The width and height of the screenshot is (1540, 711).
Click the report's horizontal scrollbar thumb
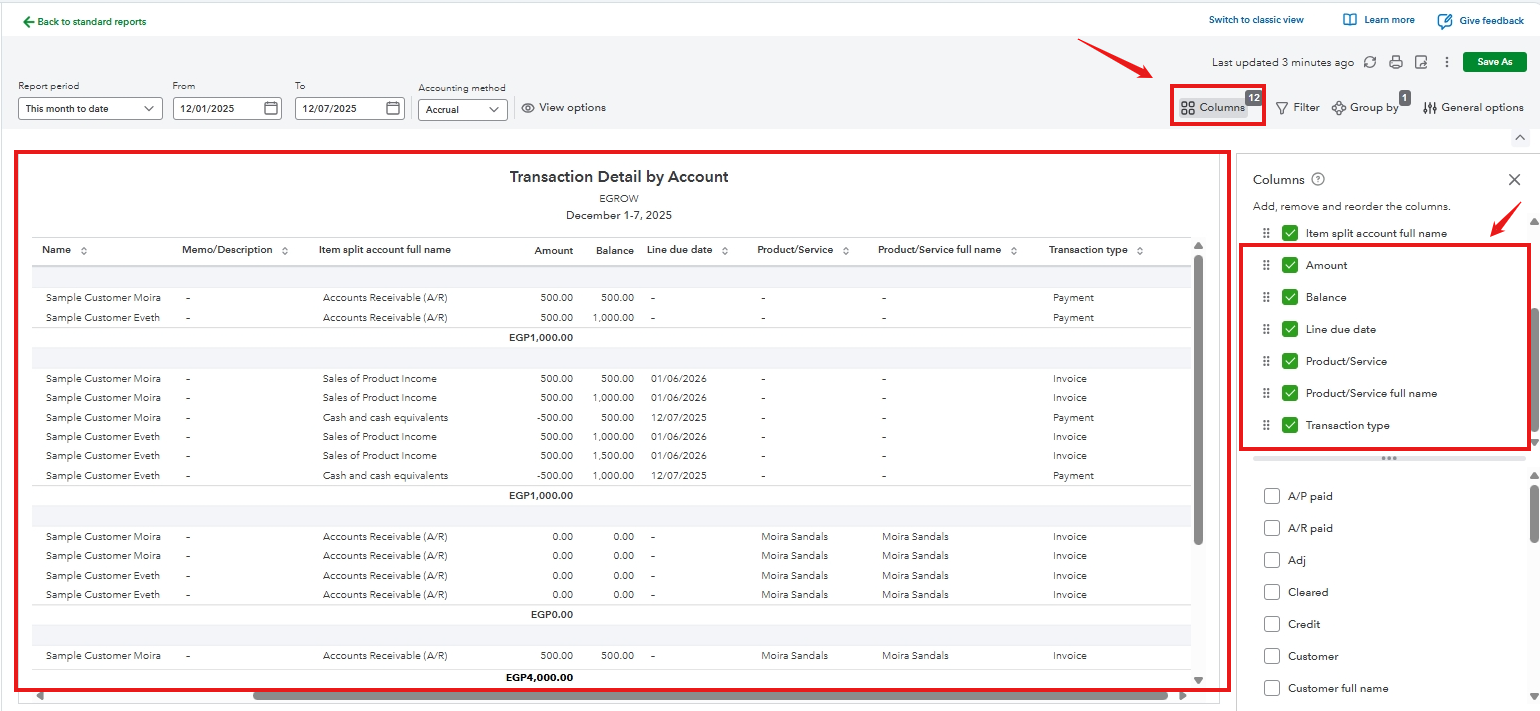[x=710, y=695]
